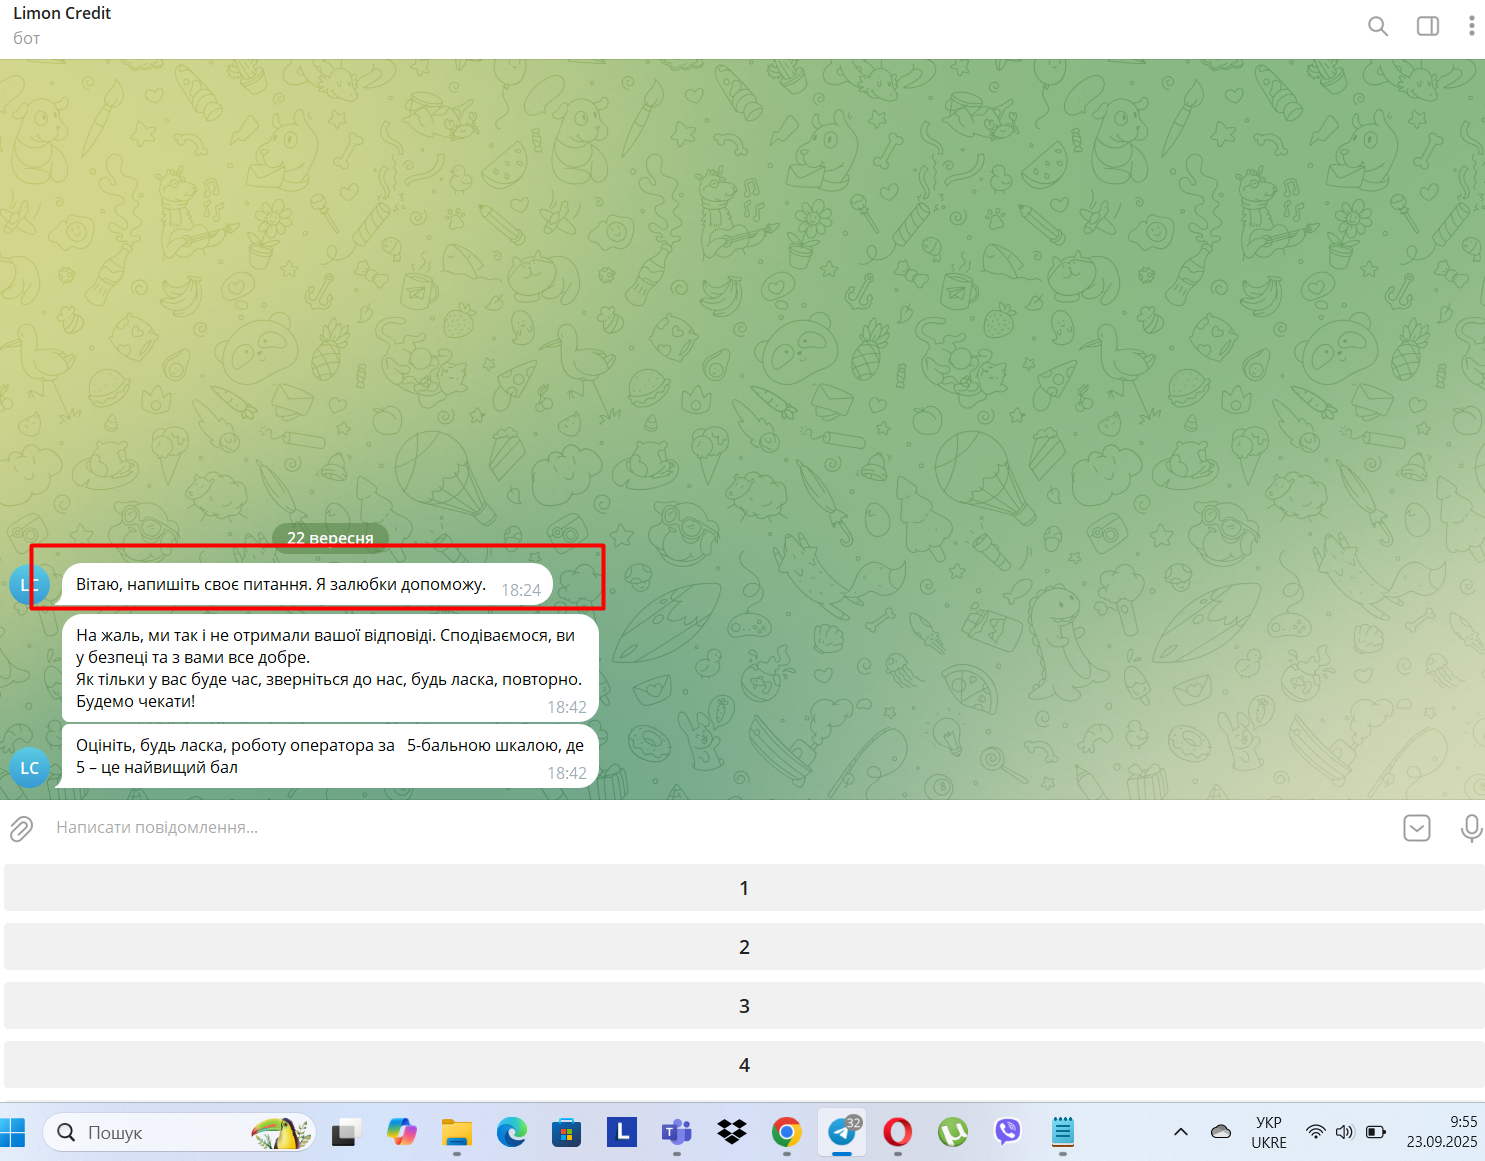The image size is (1485, 1161).
Task: Open Google Chrome from the taskbar
Action: pyautogui.click(x=787, y=1132)
